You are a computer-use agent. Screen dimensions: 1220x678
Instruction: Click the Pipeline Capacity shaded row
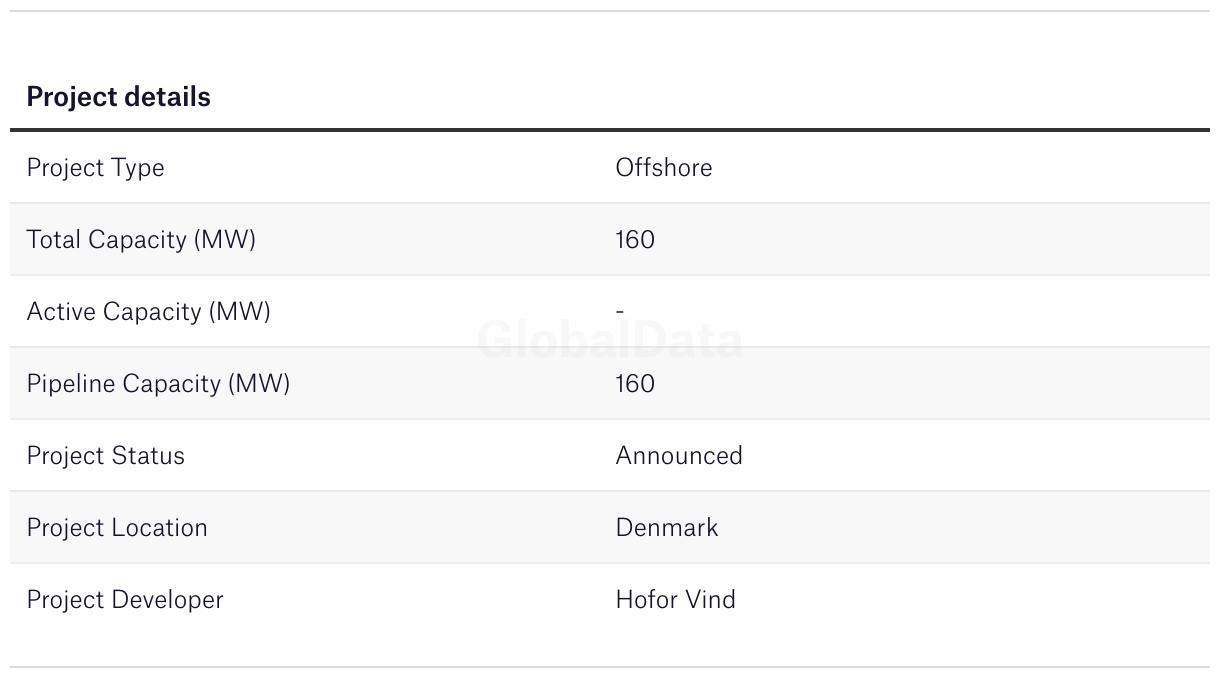(x=610, y=384)
